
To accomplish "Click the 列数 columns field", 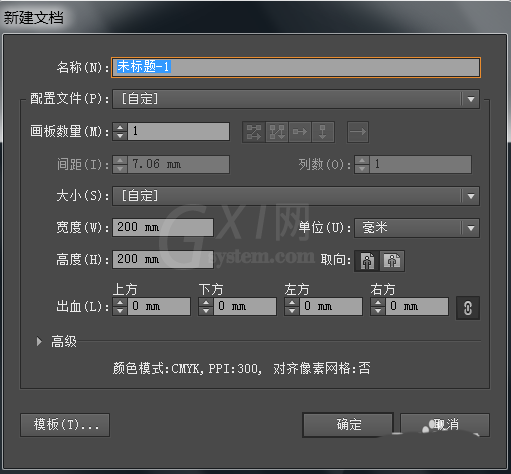I will (420, 164).
